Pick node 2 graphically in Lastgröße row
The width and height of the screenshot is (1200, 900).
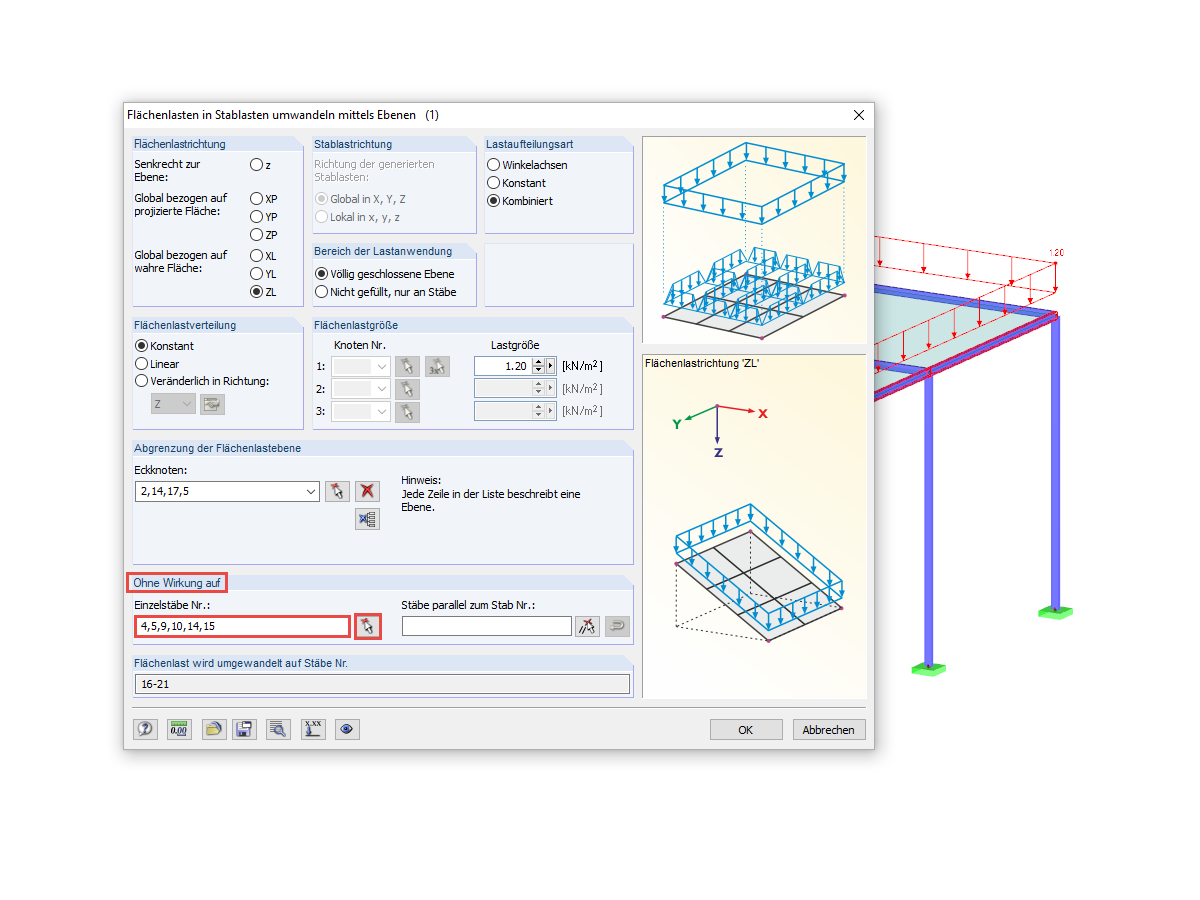click(407, 389)
